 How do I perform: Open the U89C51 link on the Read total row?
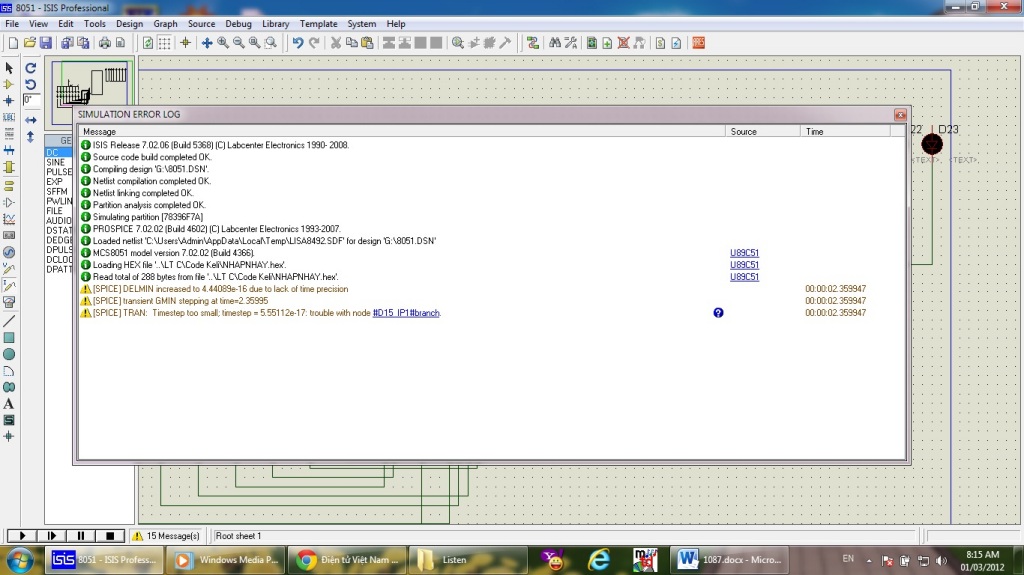(744, 276)
